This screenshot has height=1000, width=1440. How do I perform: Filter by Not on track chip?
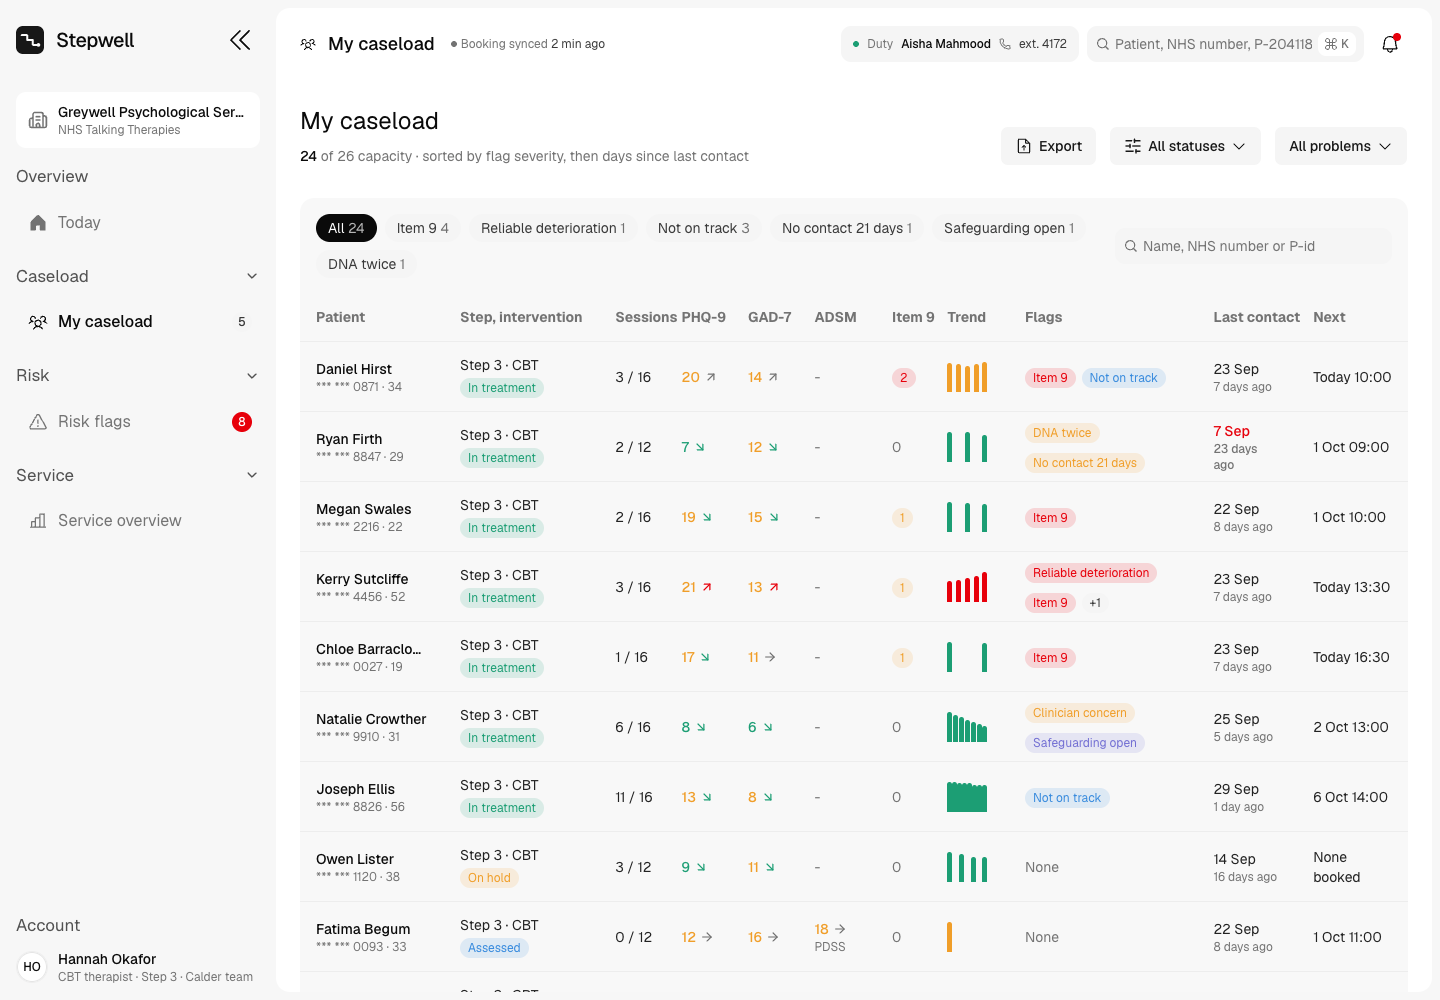click(704, 228)
